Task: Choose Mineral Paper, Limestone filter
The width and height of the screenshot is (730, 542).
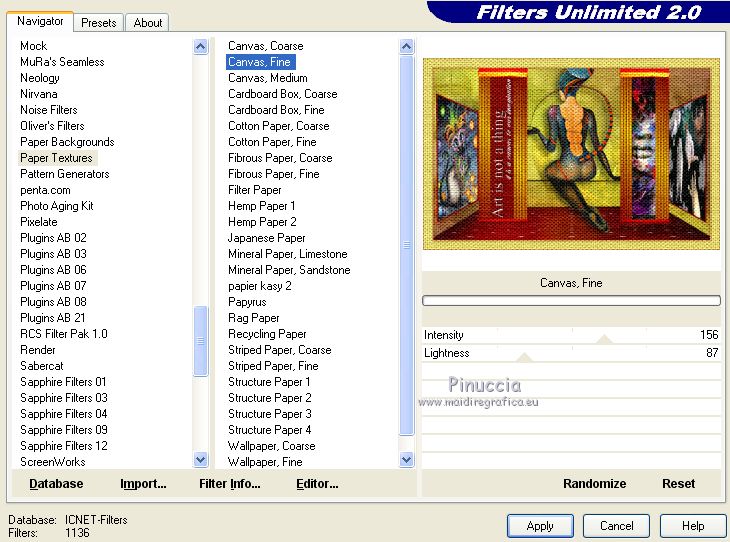Action: [x=288, y=254]
